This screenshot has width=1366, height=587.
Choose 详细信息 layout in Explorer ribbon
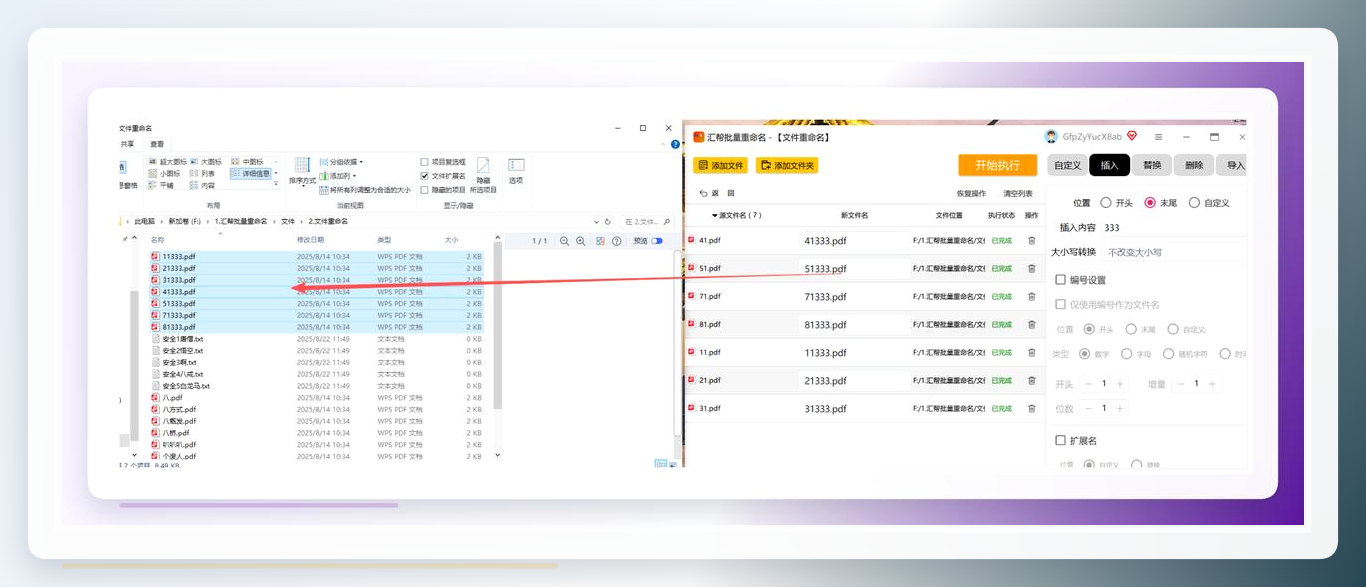tap(251, 174)
